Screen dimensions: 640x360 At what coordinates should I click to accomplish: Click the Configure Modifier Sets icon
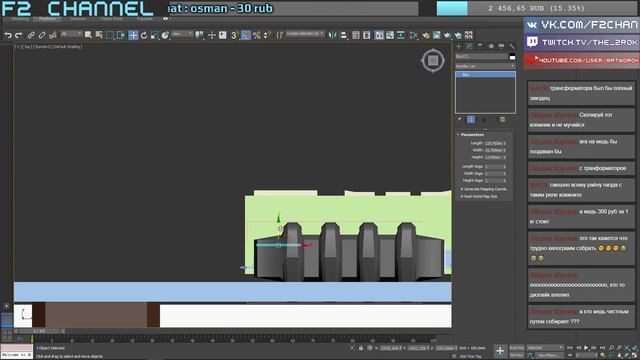click(502, 119)
